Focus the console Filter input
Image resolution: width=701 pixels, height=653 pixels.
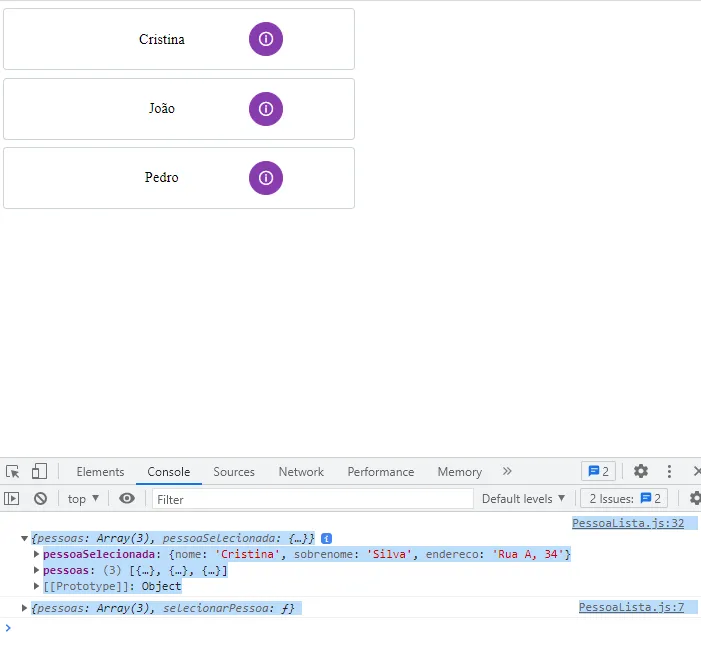tap(312, 499)
